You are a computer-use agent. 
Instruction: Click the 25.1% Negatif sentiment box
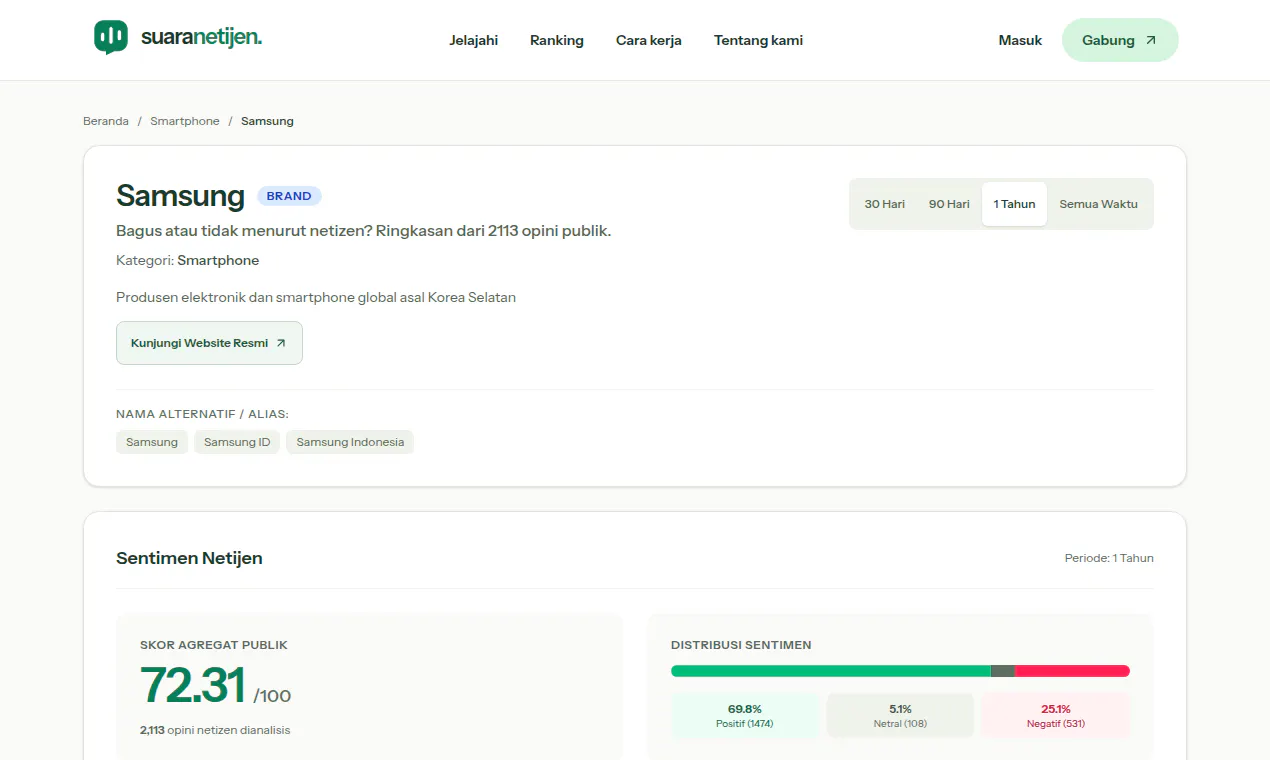tap(1056, 716)
